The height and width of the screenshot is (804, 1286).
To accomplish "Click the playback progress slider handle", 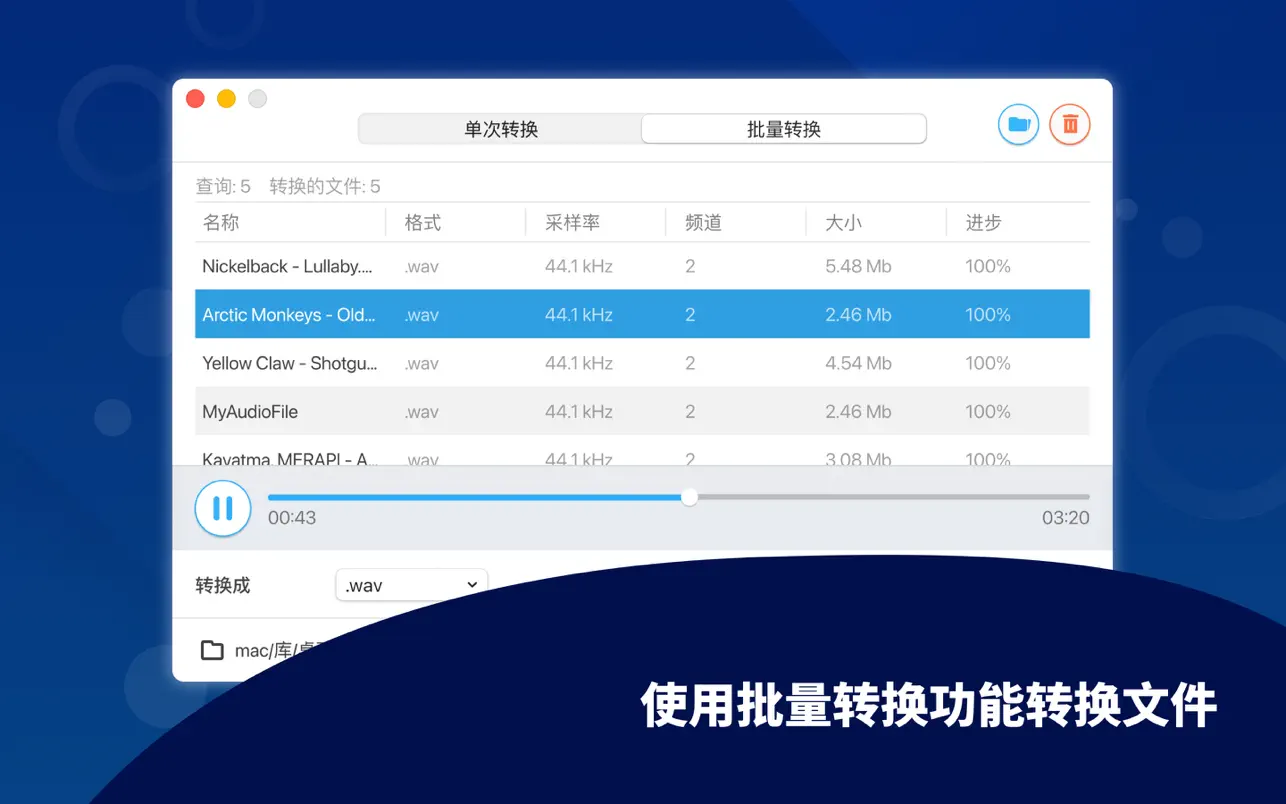I will (x=689, y=497).
